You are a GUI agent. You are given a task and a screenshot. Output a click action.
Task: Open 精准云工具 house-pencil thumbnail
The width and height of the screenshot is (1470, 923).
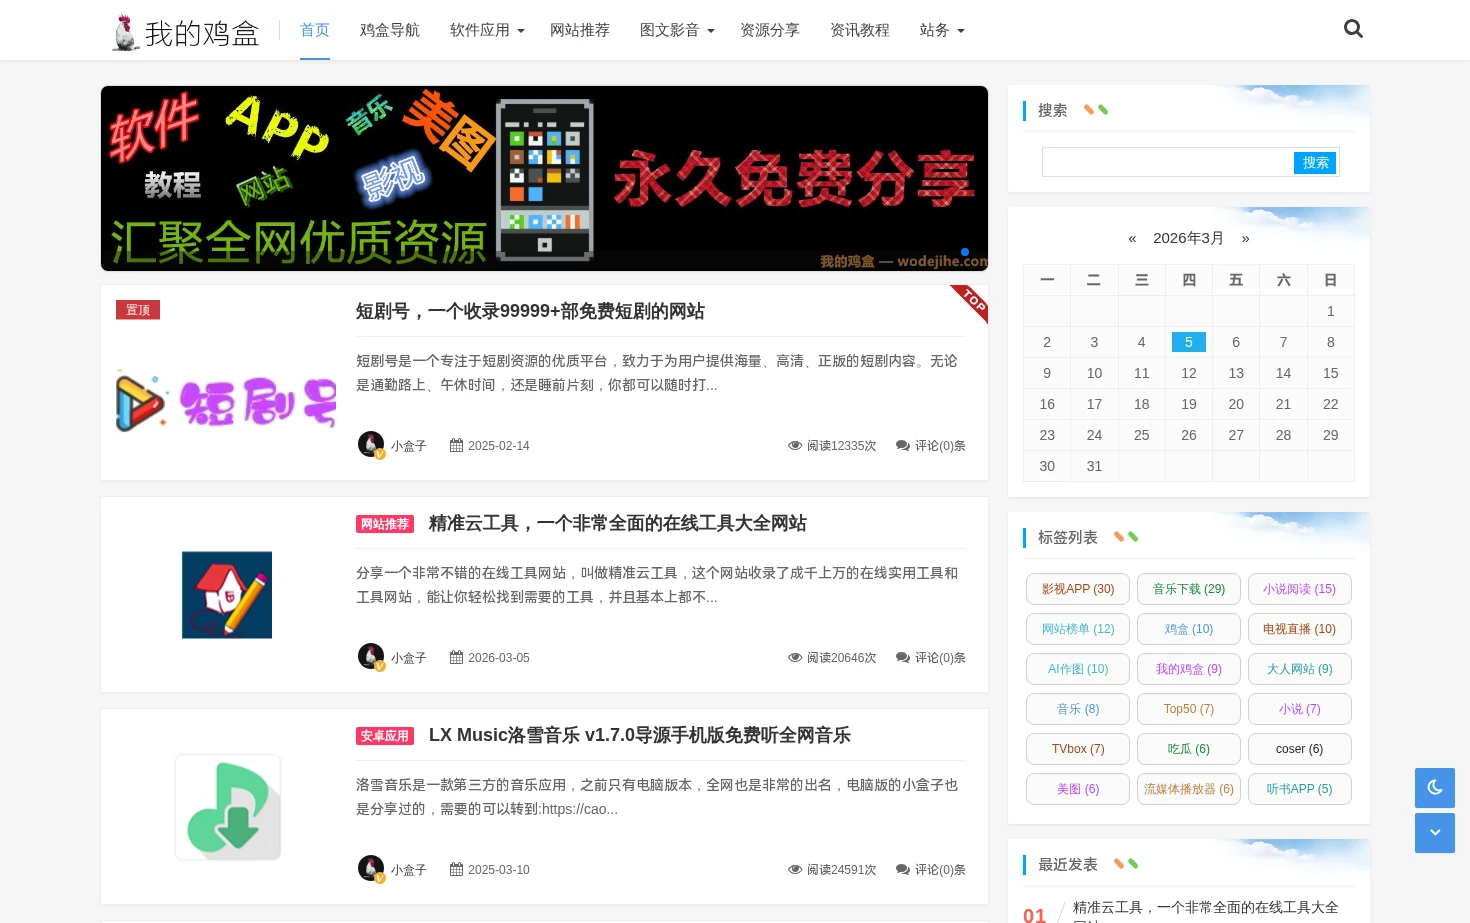[x=227, y=595]
